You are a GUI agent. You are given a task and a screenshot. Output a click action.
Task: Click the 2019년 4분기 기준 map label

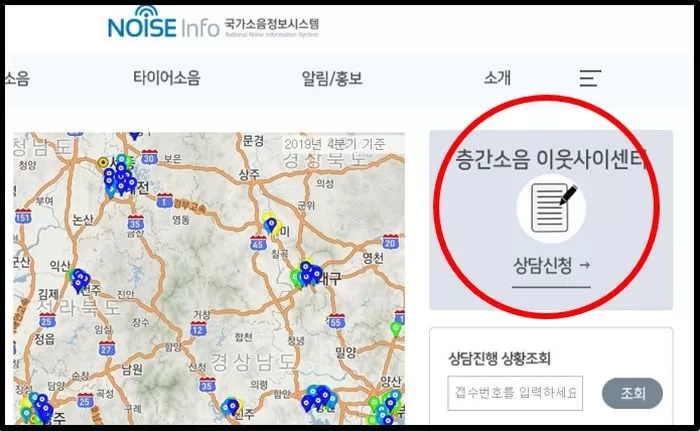click(x=334, y=144)
